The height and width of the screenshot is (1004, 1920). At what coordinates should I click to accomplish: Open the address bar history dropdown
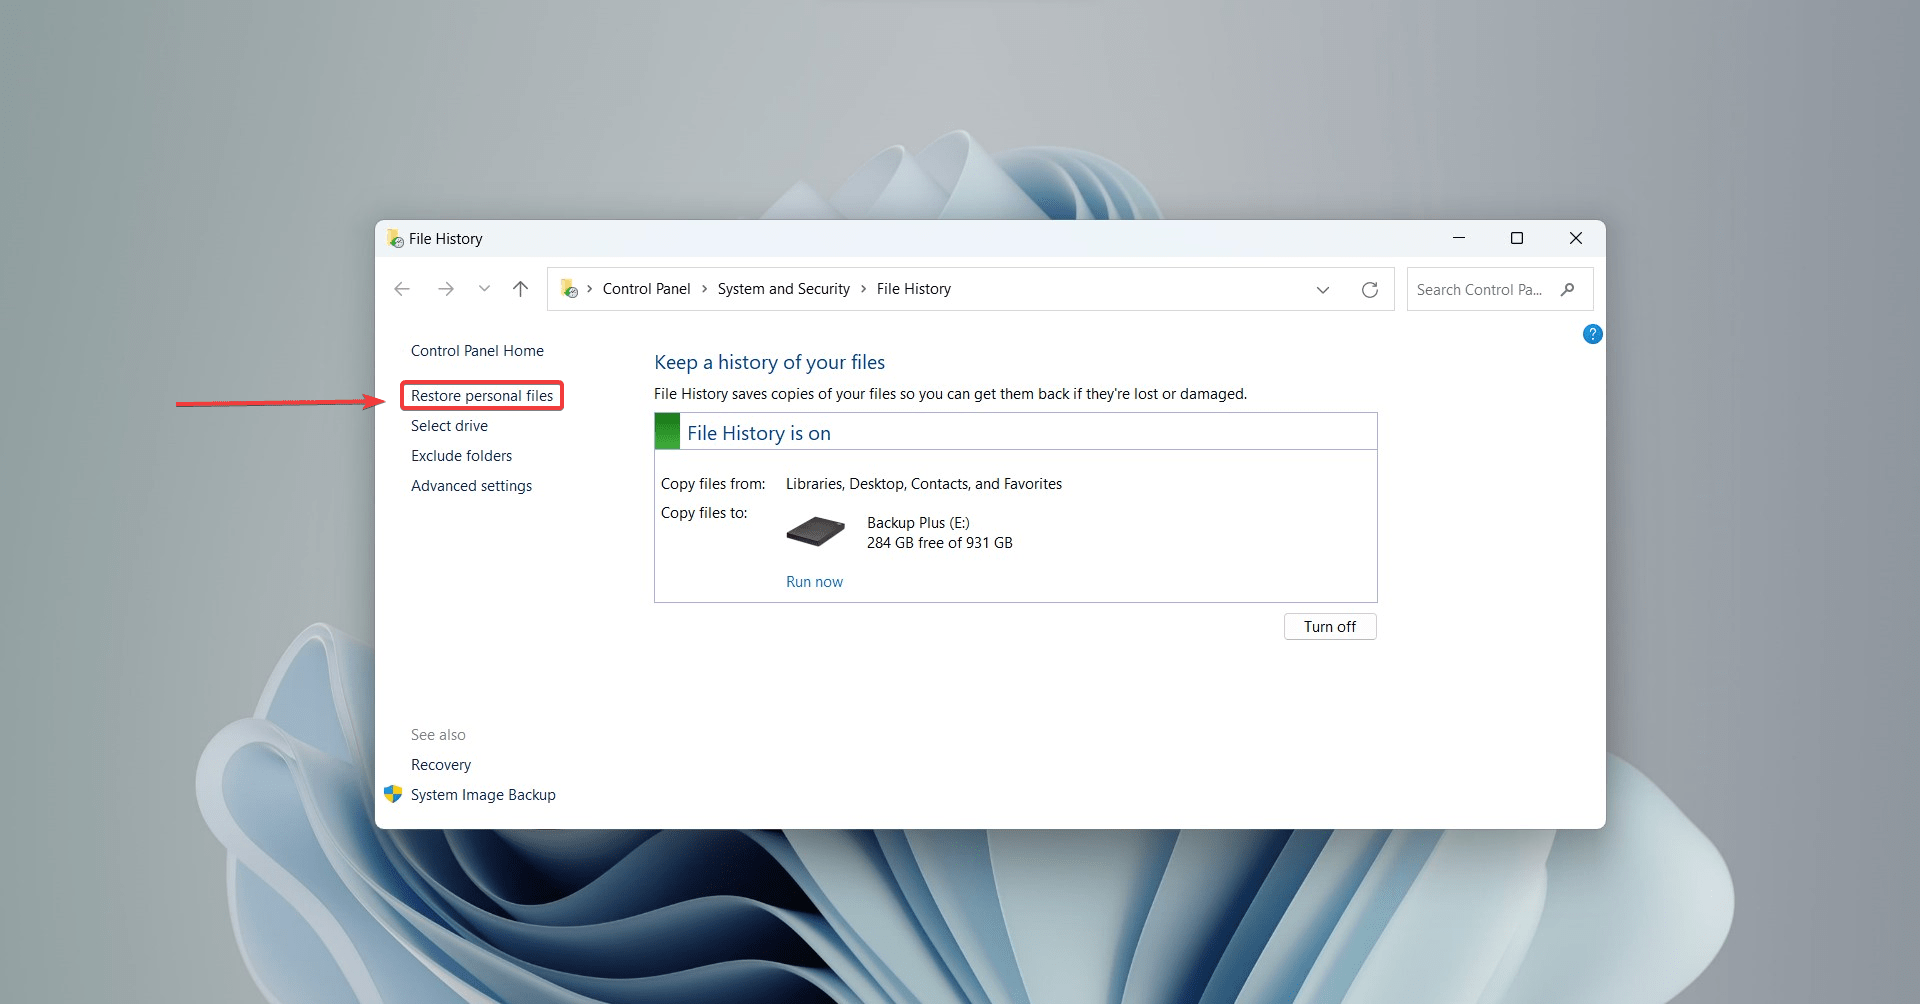tap(1322, 290)
